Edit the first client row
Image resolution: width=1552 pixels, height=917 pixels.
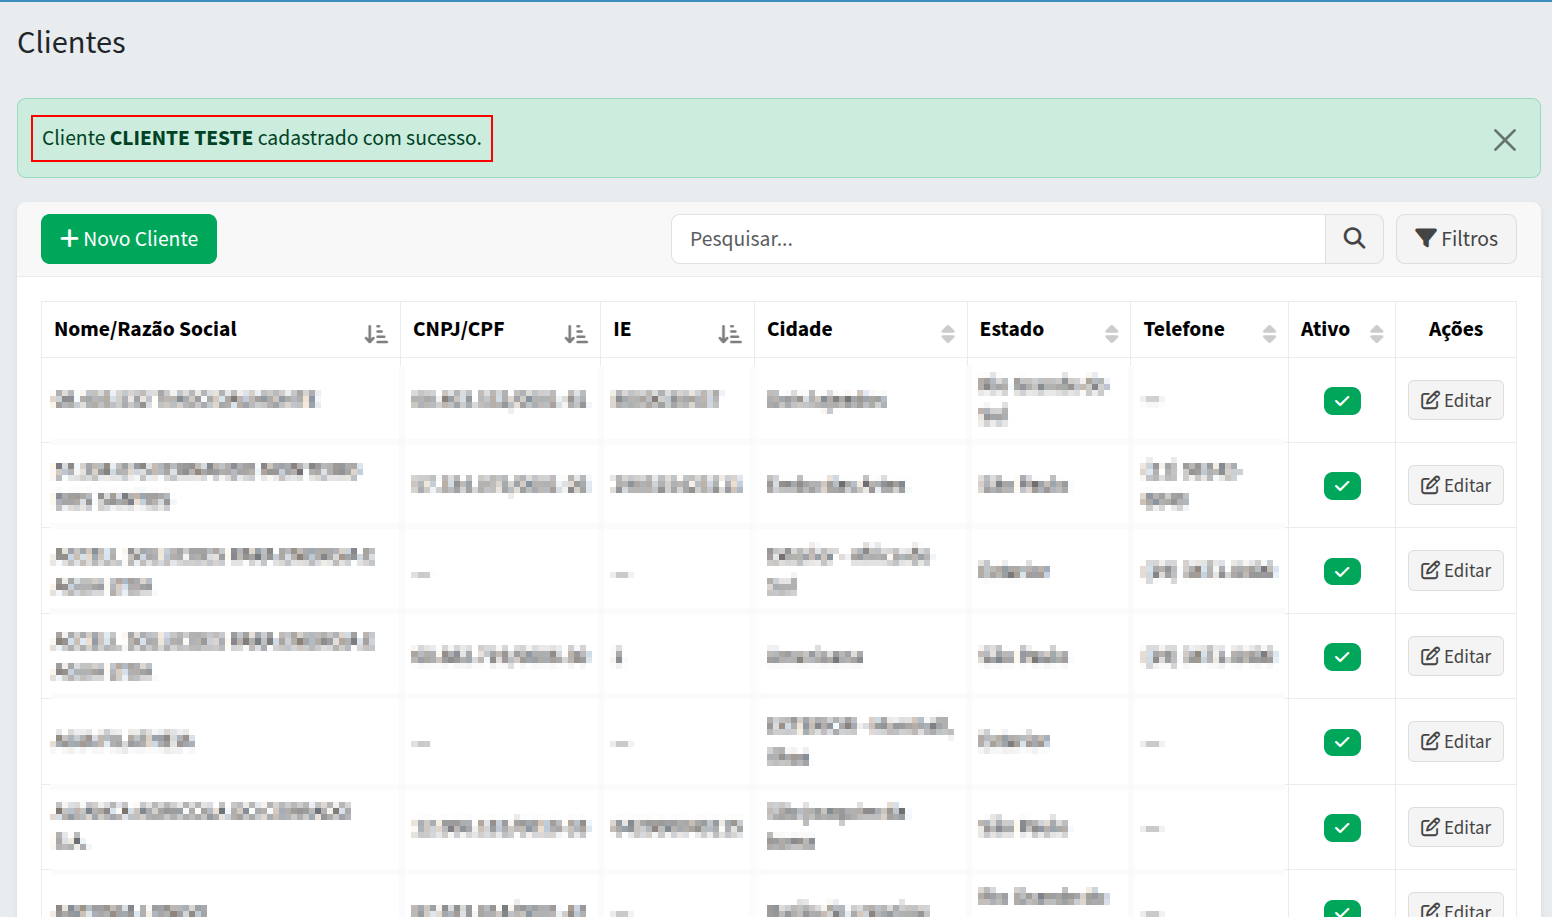pos(1455,401)
